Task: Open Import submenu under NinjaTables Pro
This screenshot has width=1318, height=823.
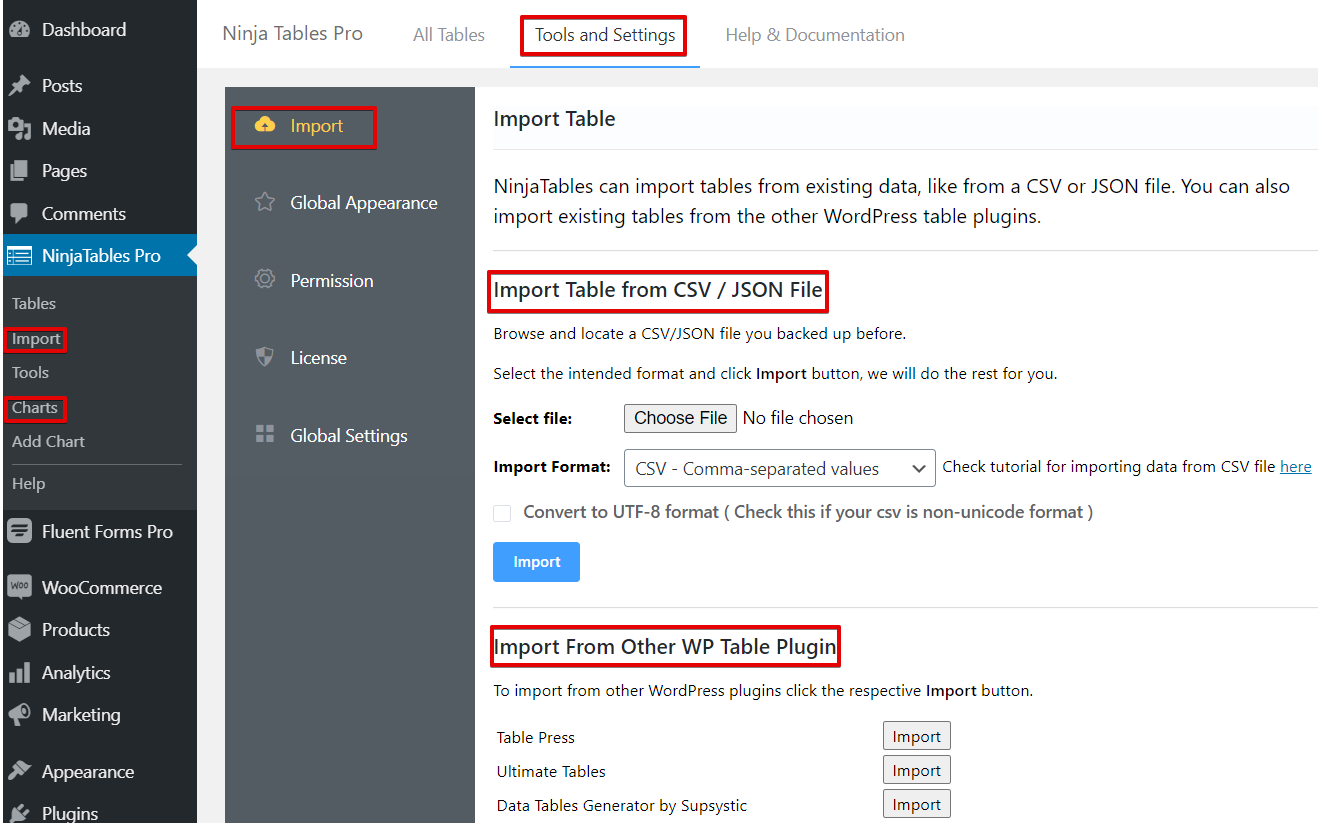Action: pos(36,339)
